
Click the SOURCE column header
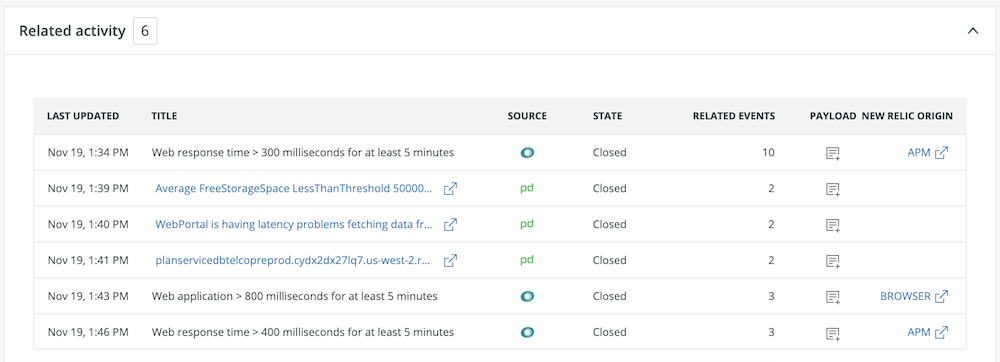(527, 116)
